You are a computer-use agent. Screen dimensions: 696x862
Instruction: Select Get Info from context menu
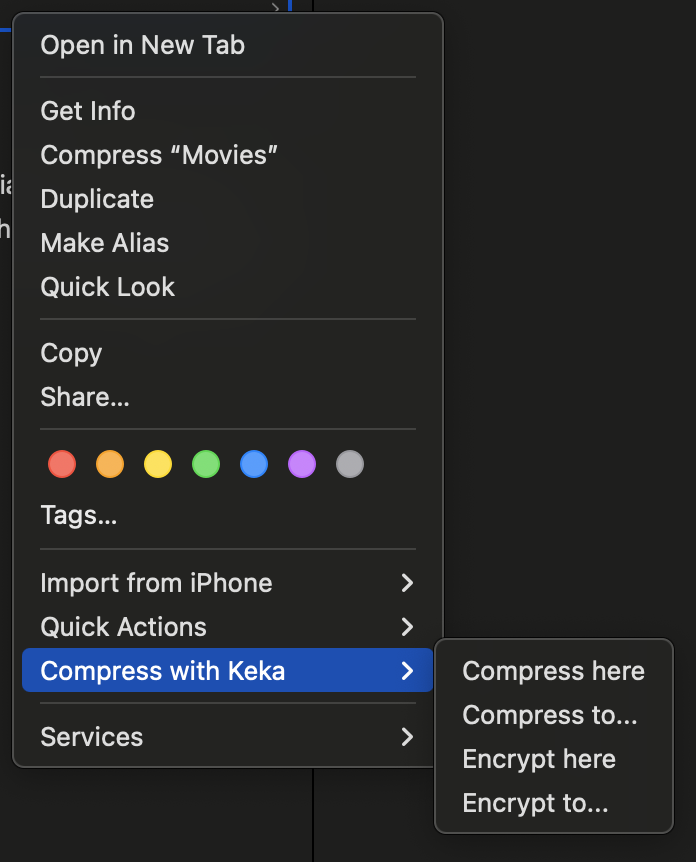[88, 111]
